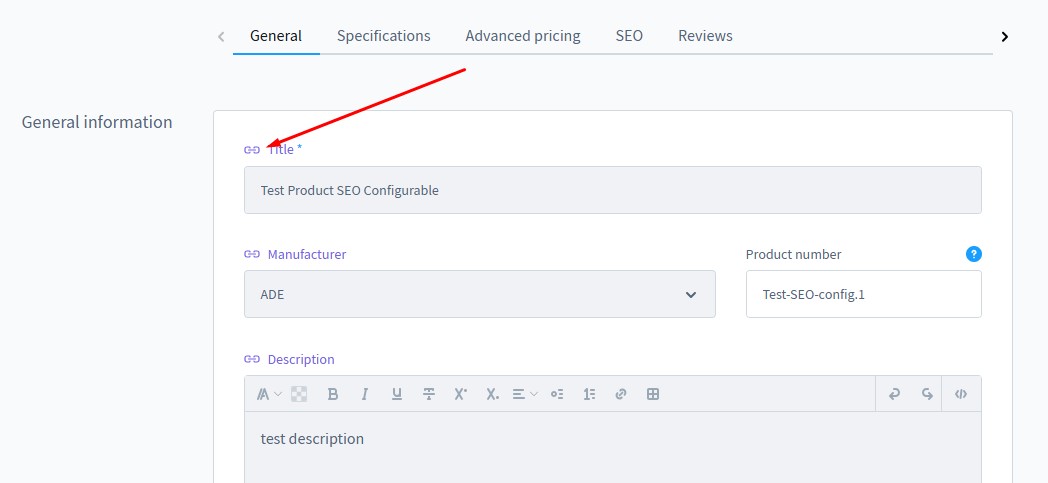Screen dimensions: 1048x483
Task: Apply italic formatting in description
Action: click(365, 394)
